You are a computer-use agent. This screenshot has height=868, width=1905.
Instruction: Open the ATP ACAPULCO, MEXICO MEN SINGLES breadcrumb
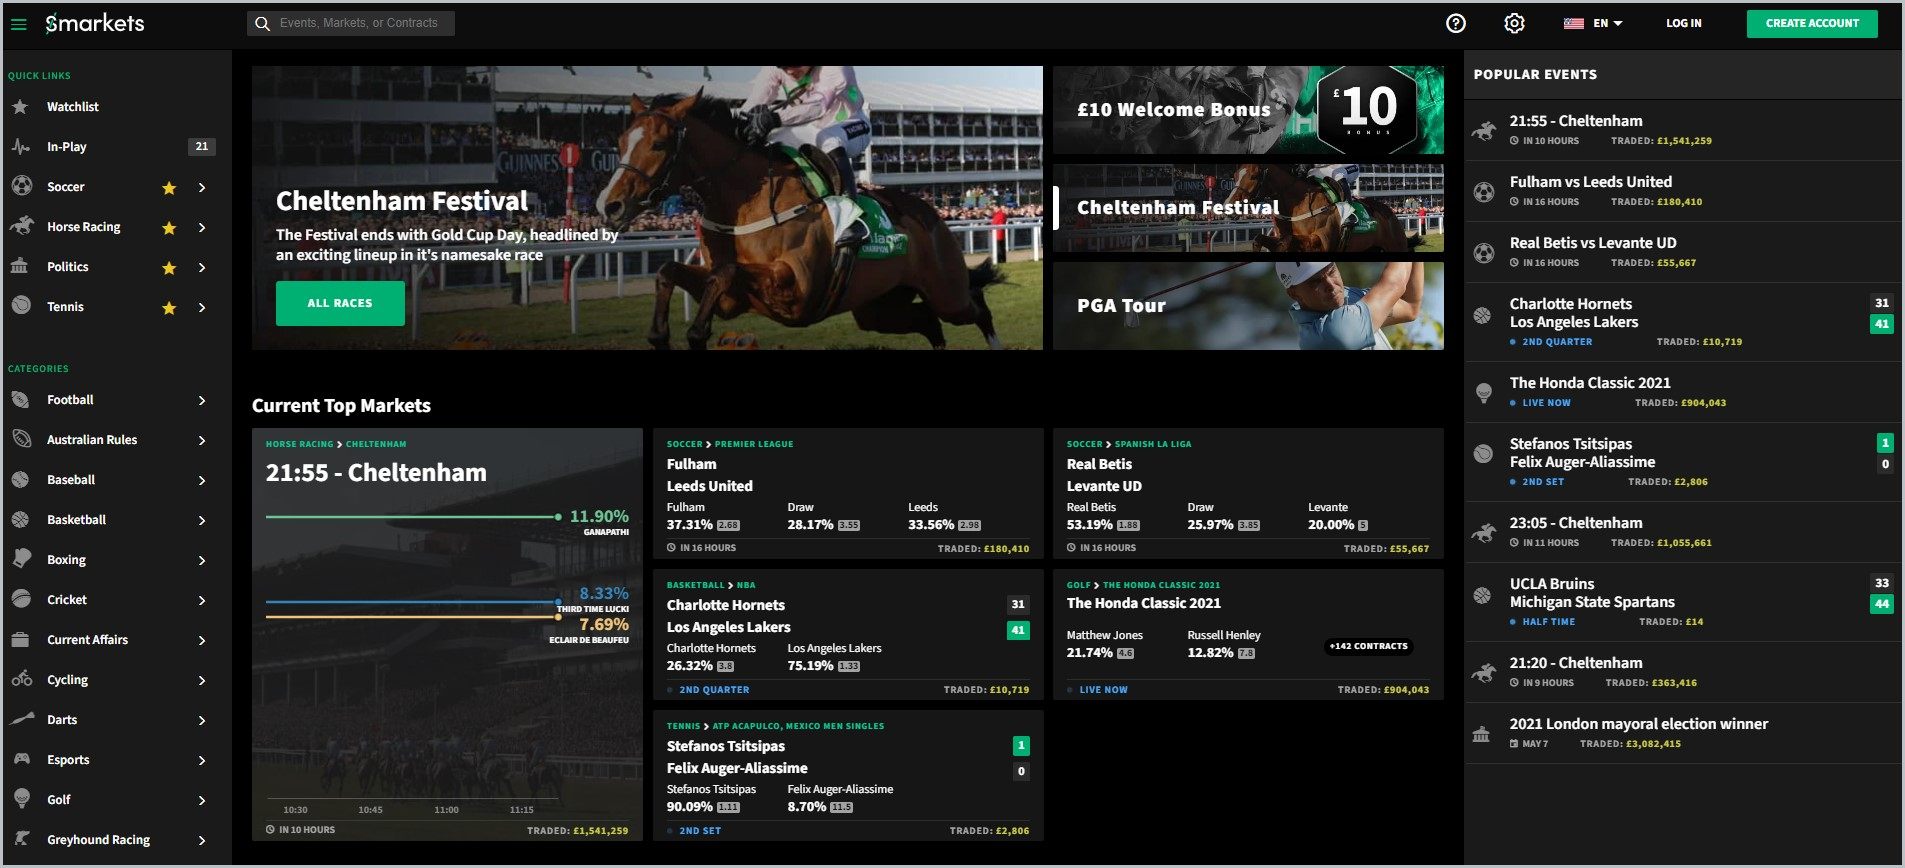(798, 726)
